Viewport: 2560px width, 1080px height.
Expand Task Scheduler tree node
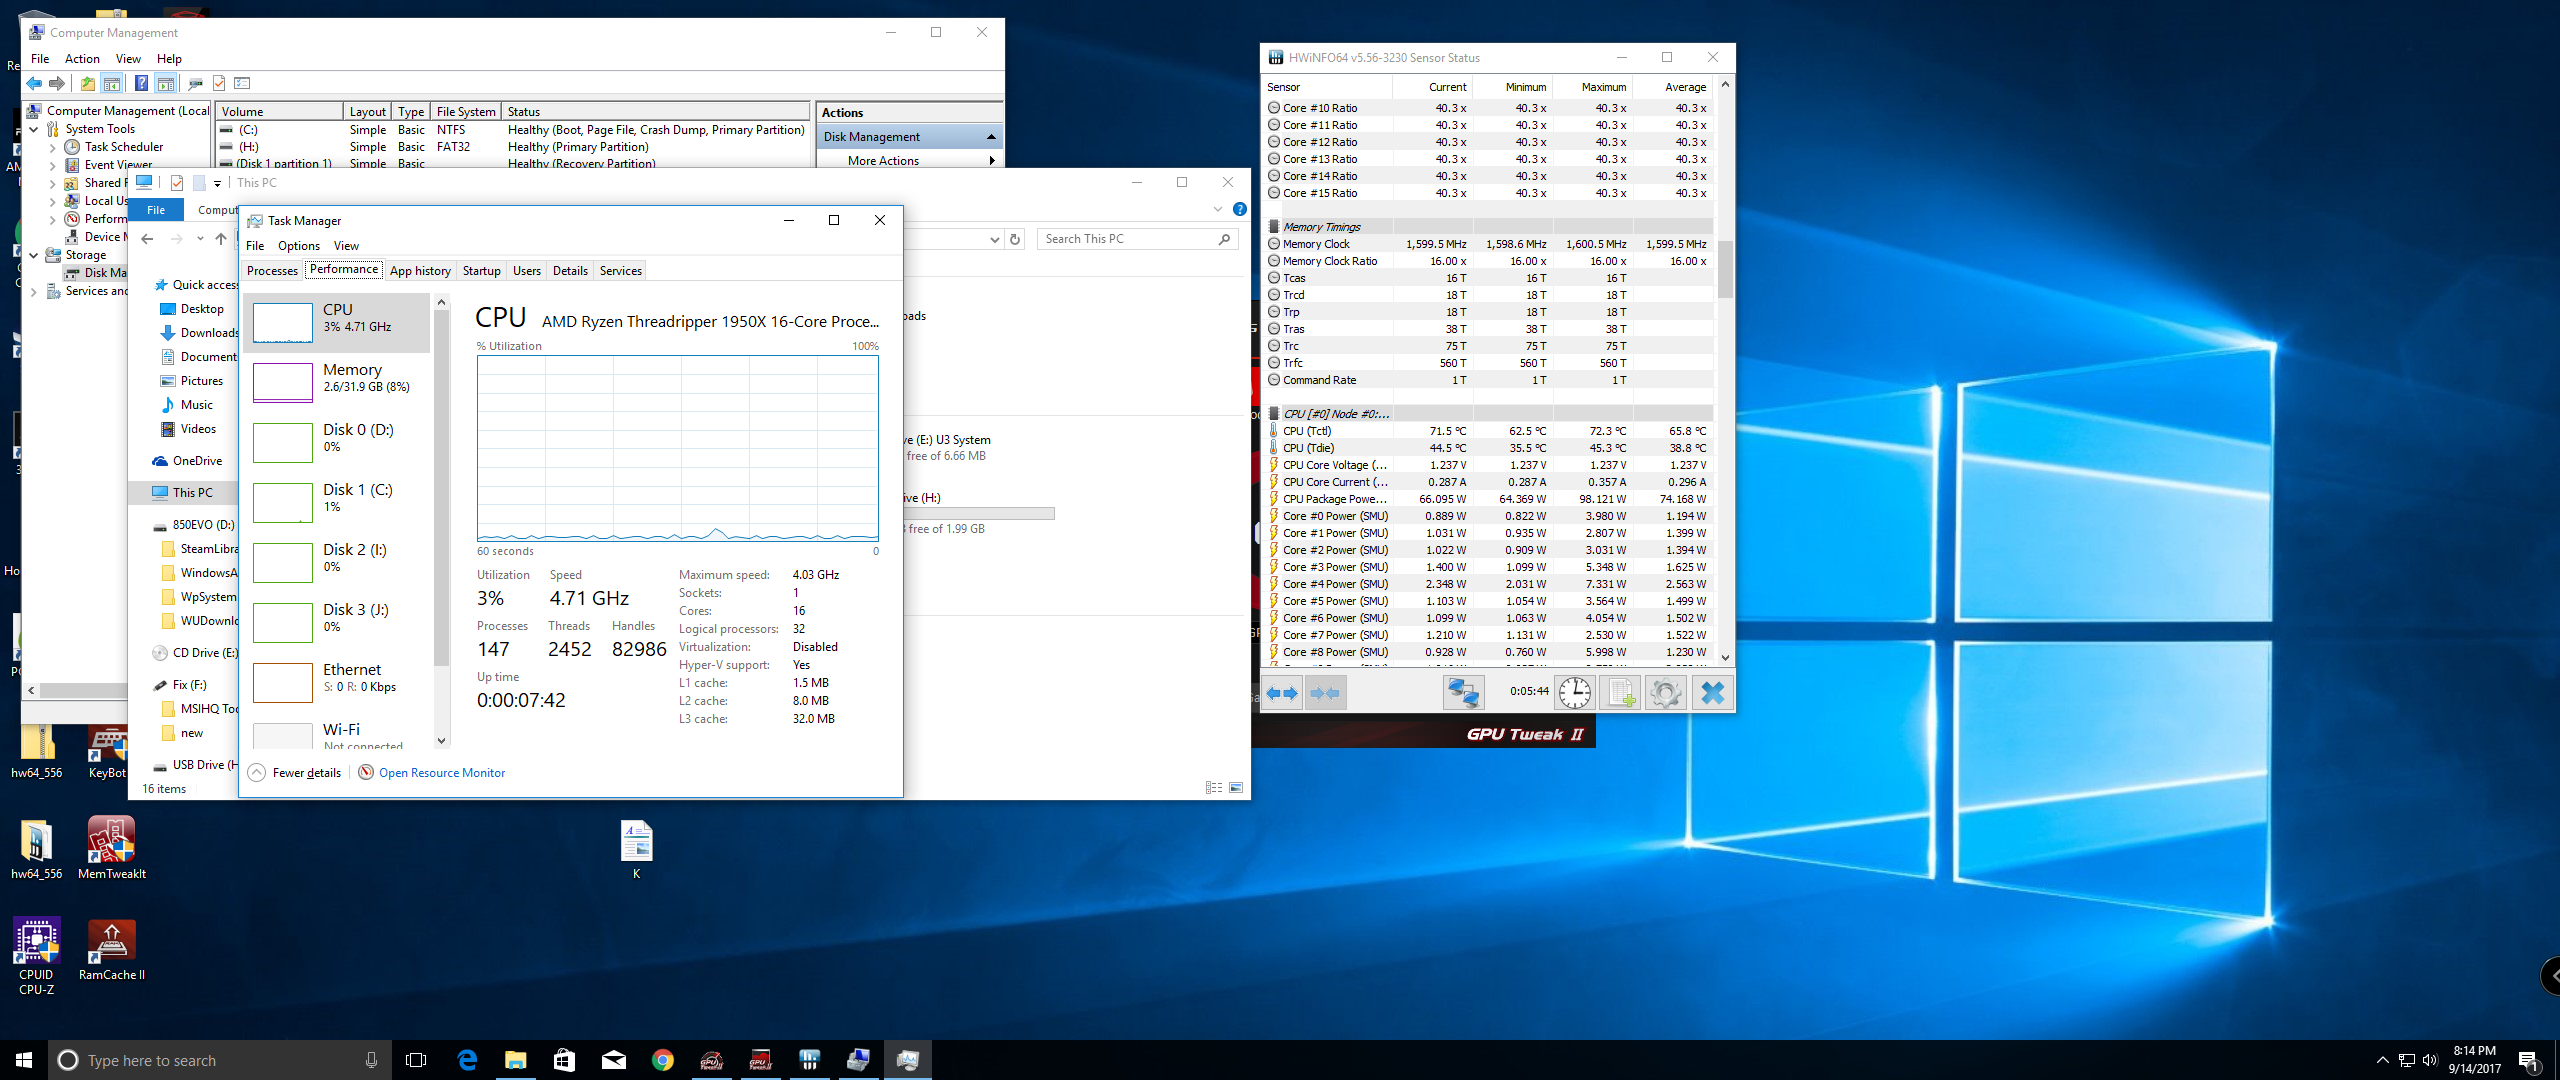point(53,147)
